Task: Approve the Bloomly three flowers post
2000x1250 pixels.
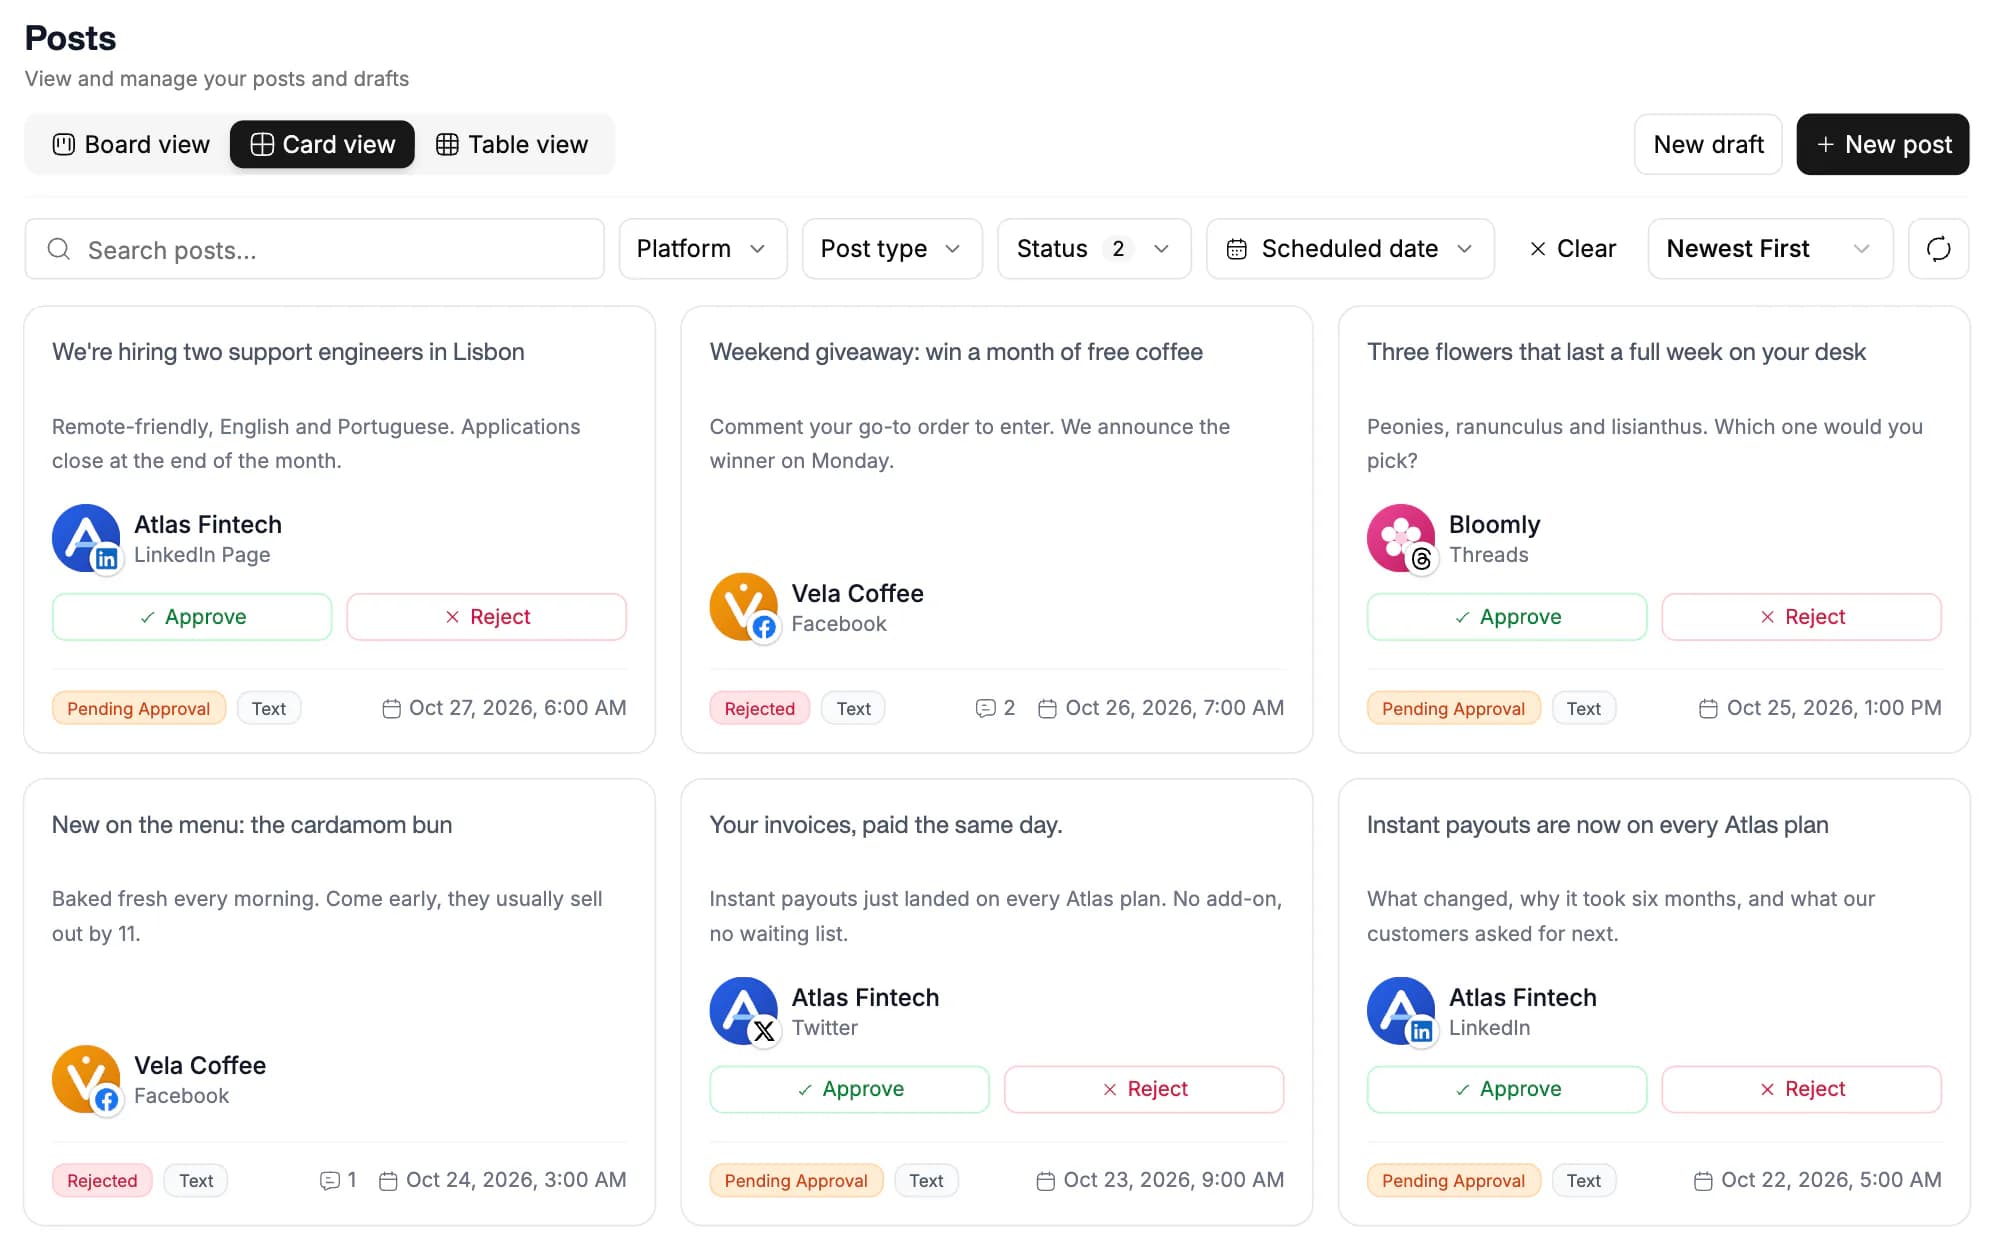Action: [x=1507, y=617]
